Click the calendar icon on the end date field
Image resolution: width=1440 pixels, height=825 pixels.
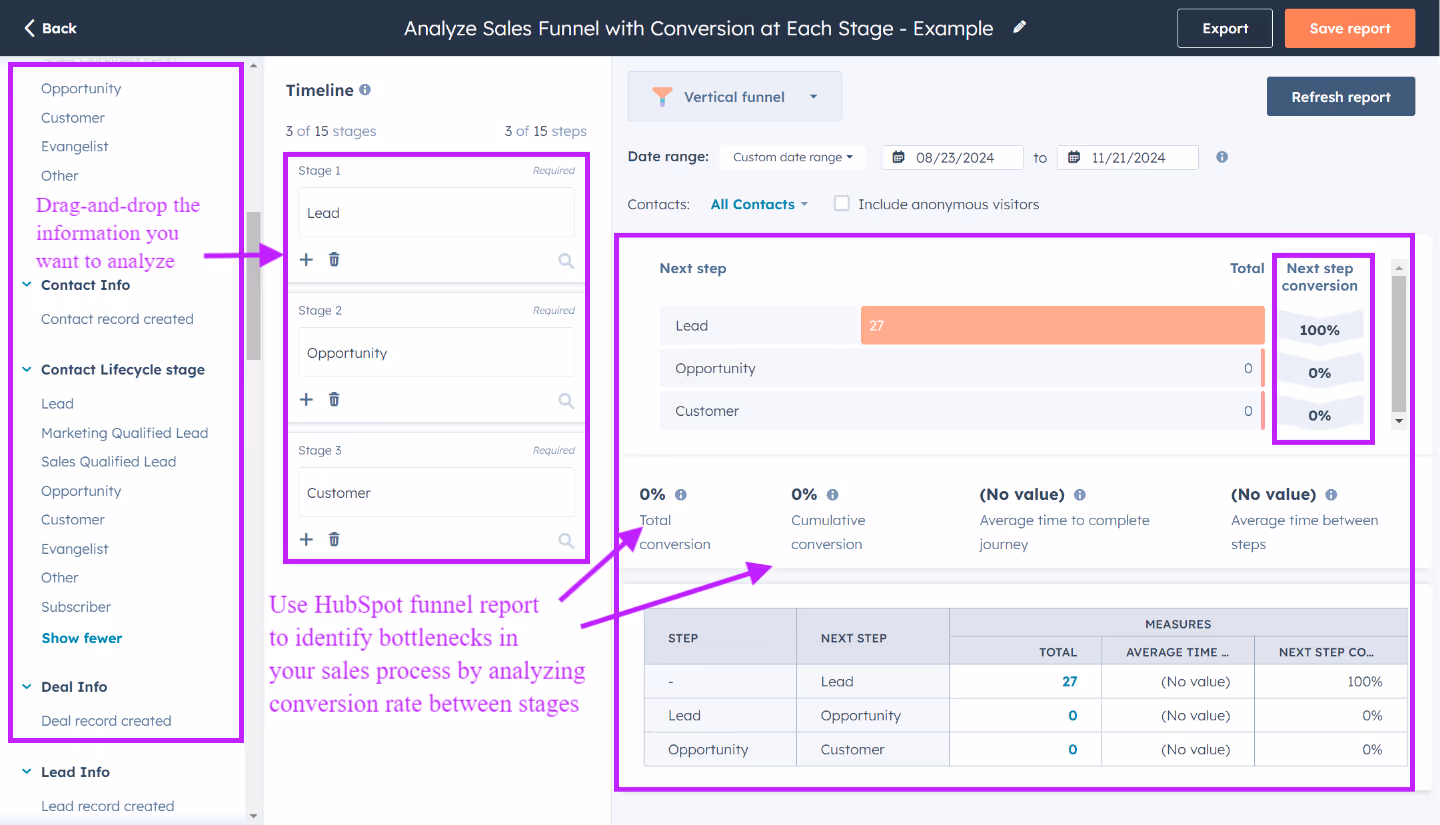[1072, 157]
